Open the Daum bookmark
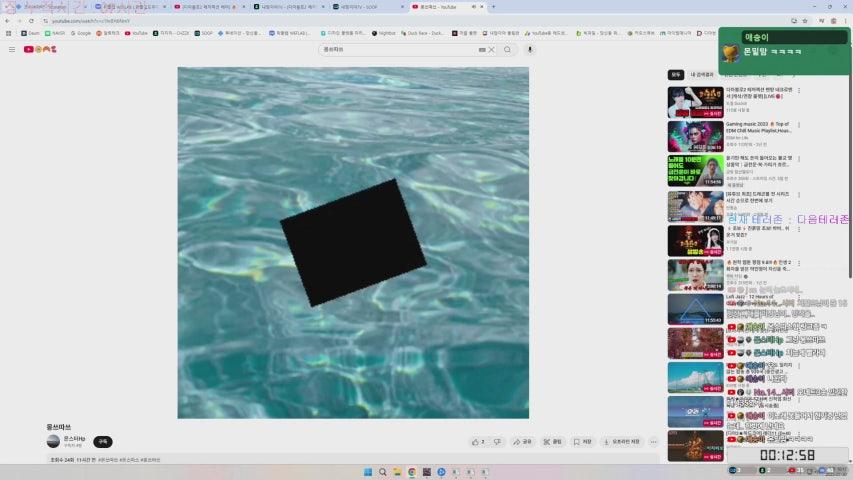Image resolution: width=853 pixels, height=480 pixels. tap(30, 33)
